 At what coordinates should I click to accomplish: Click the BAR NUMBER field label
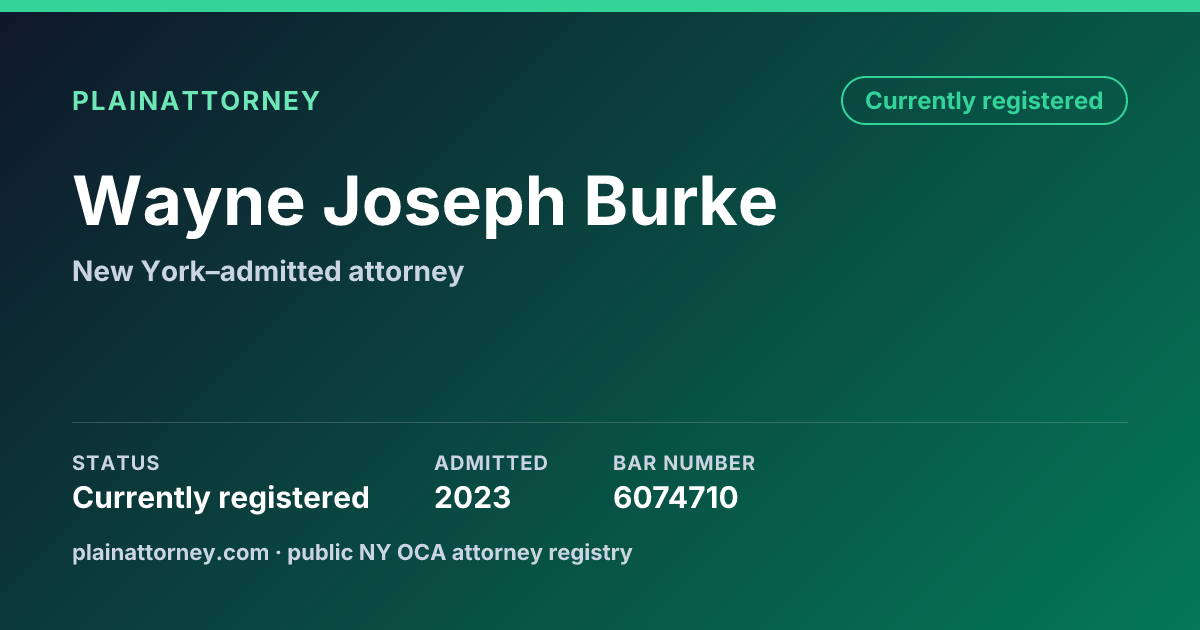684,463
